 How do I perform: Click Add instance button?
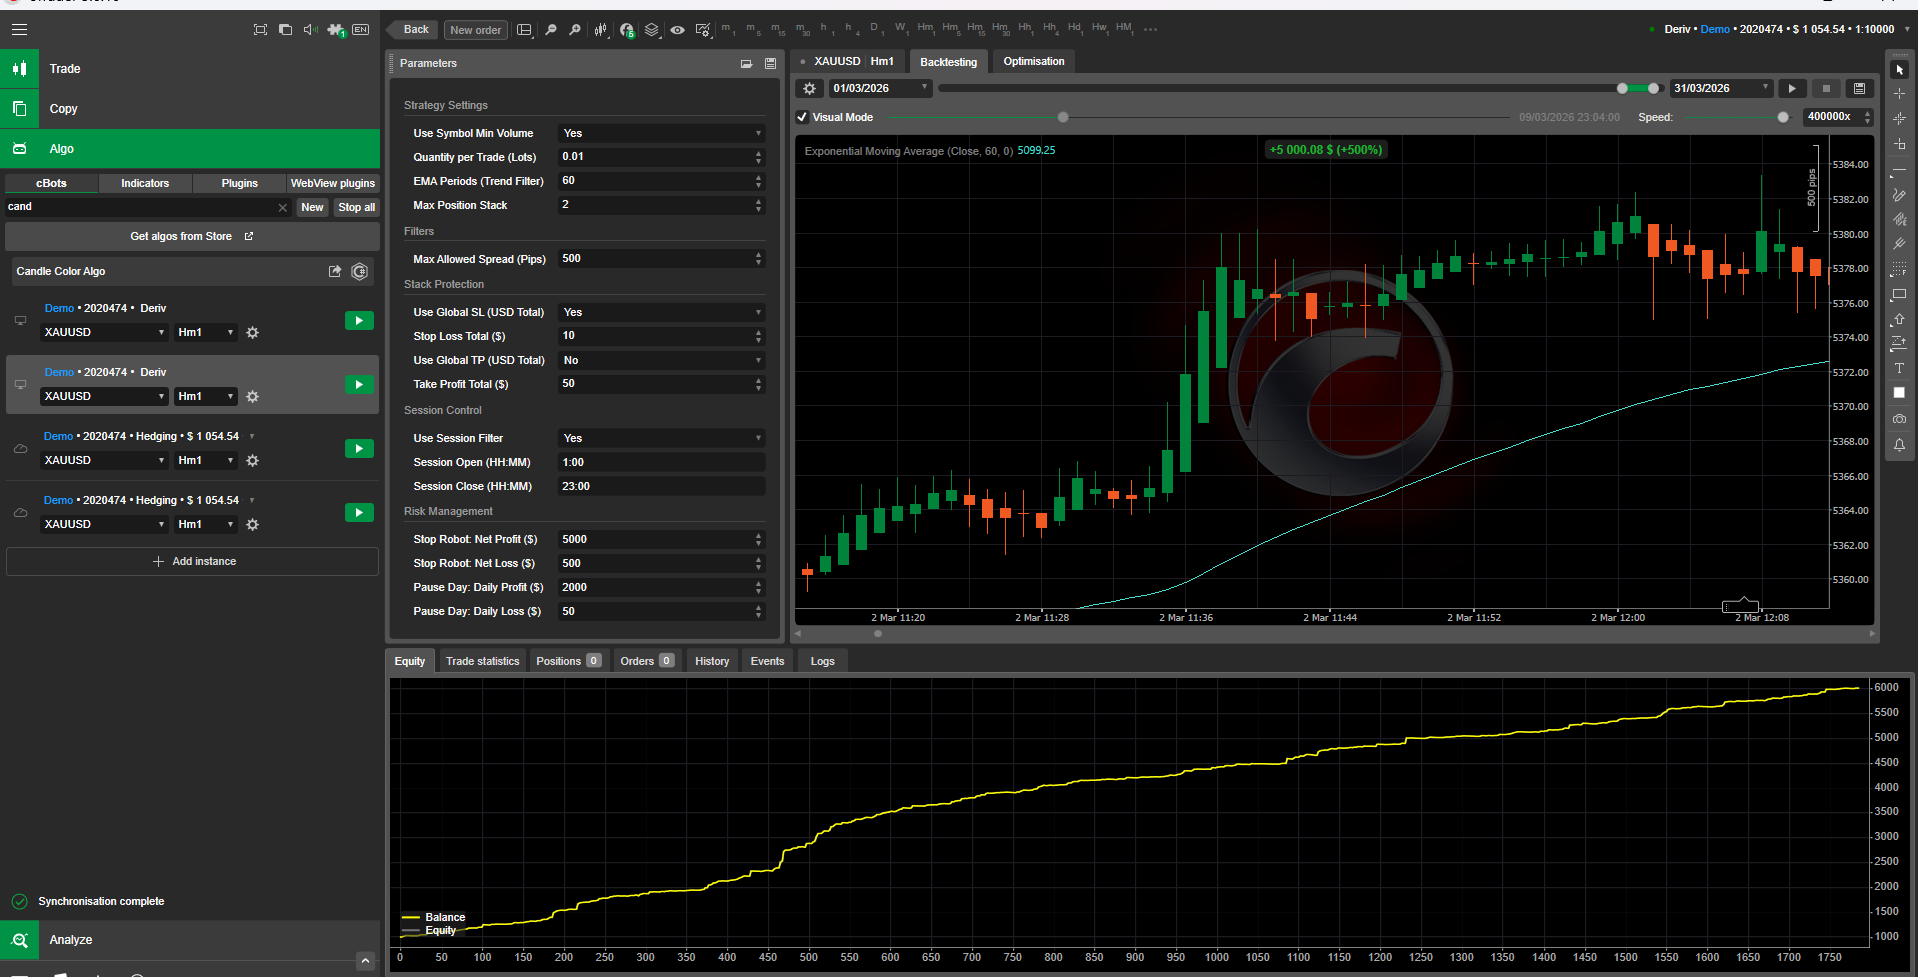(193, 561)
